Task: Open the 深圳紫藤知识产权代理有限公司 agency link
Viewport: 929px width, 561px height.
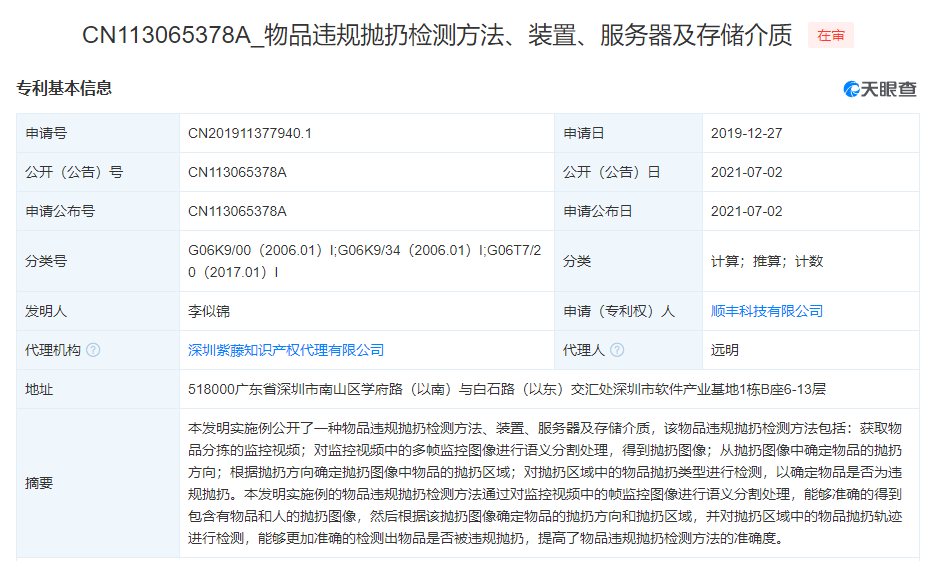Action: [x=286, y=350]
